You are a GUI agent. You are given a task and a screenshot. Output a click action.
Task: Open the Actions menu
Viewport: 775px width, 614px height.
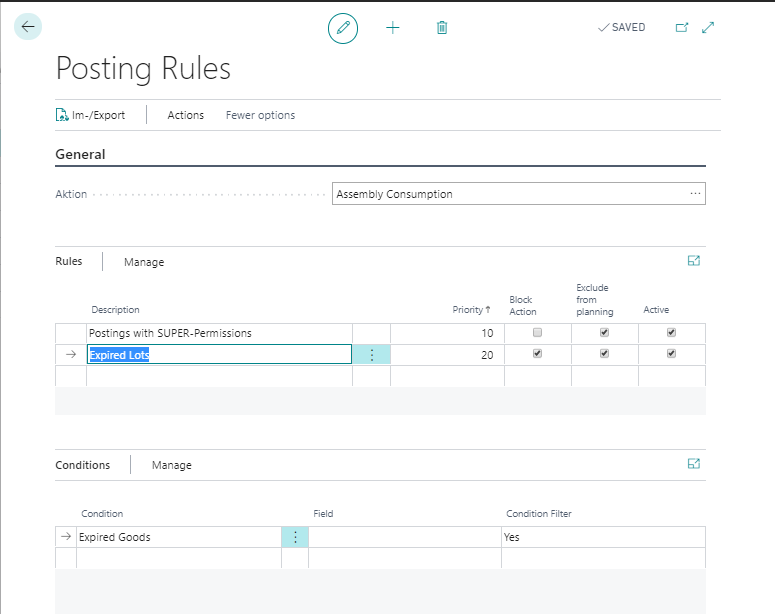[185, 115]
